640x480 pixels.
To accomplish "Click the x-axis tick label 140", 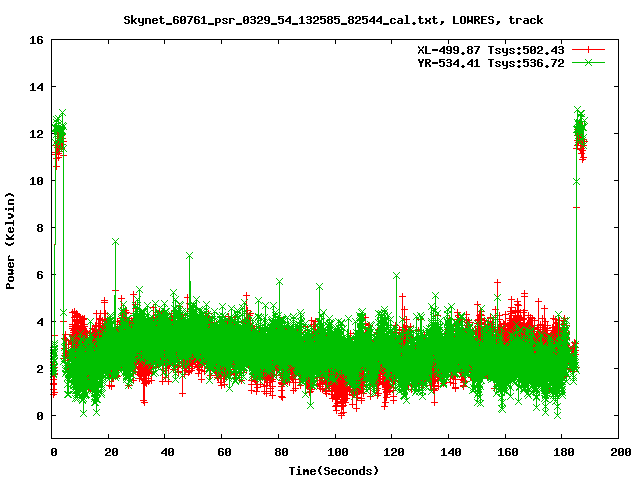I will click(x=451, y=452).
